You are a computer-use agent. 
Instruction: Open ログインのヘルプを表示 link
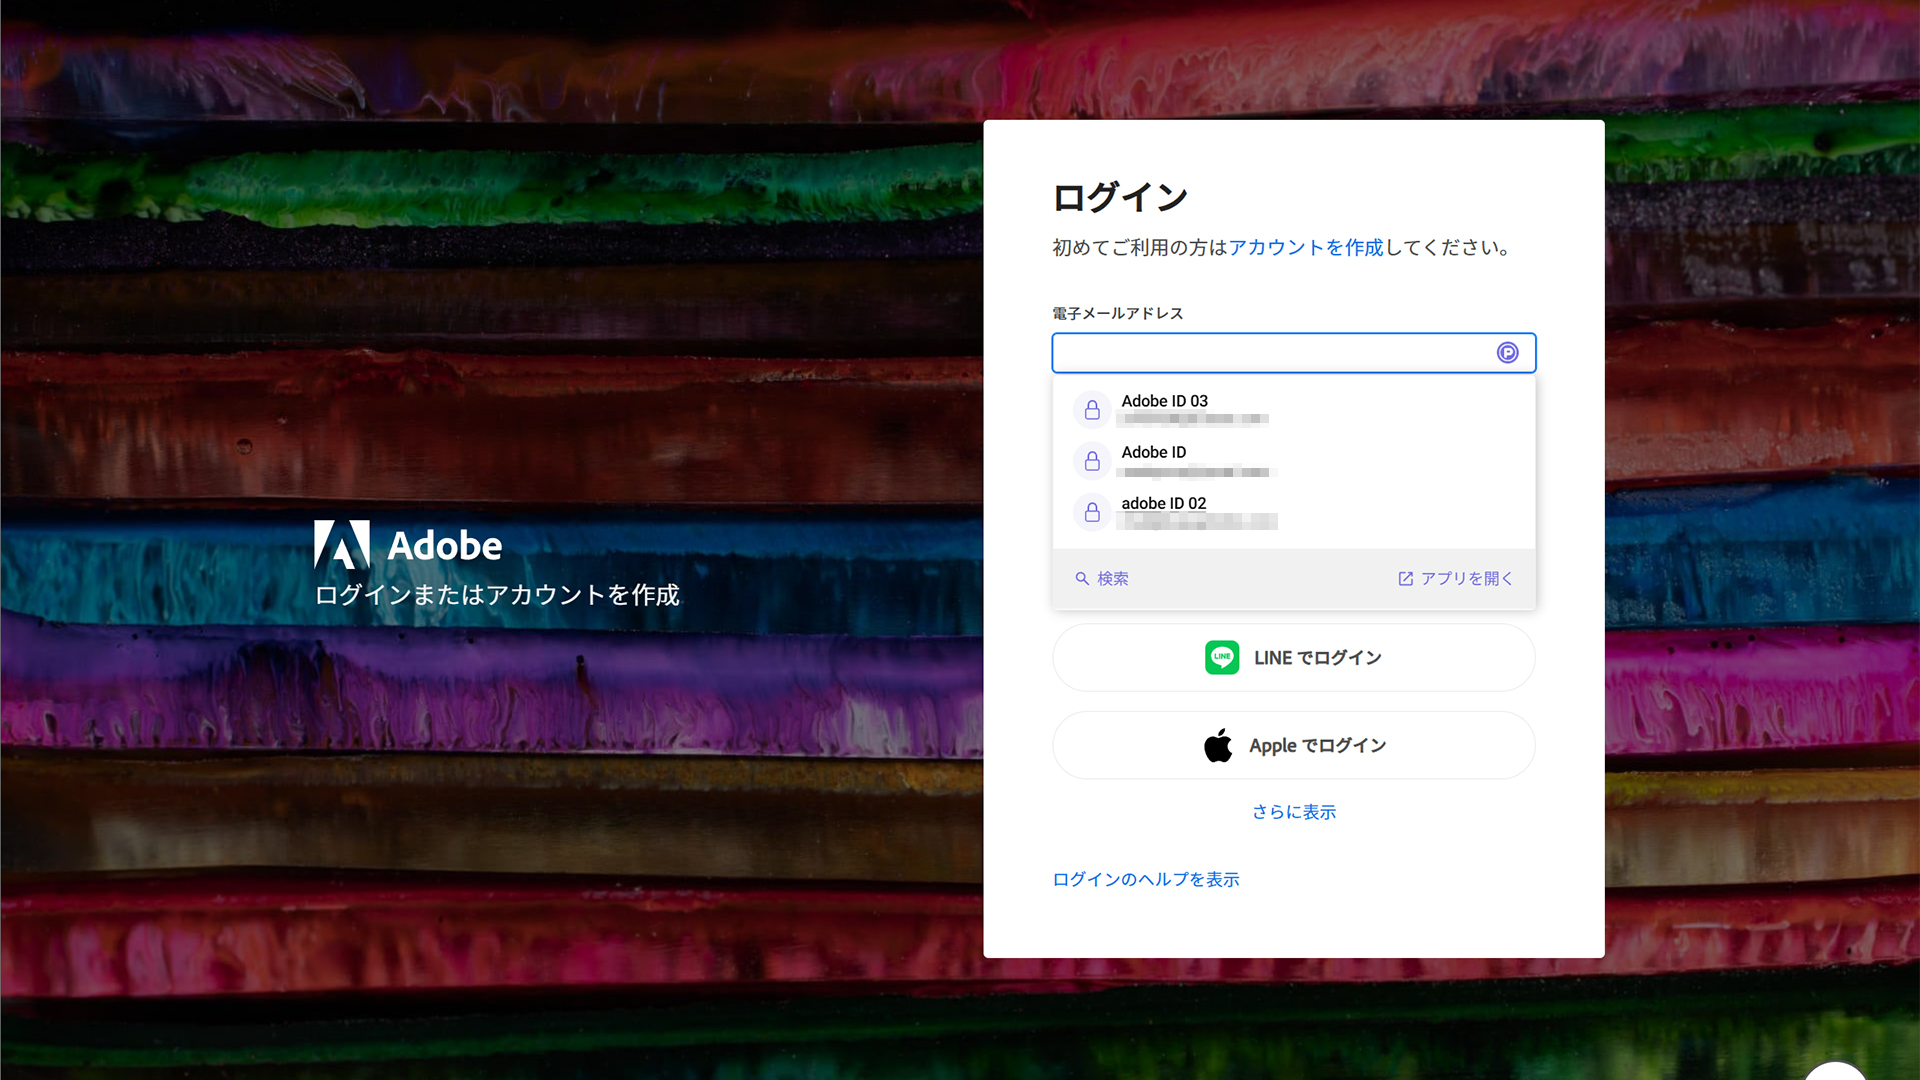1145,879
